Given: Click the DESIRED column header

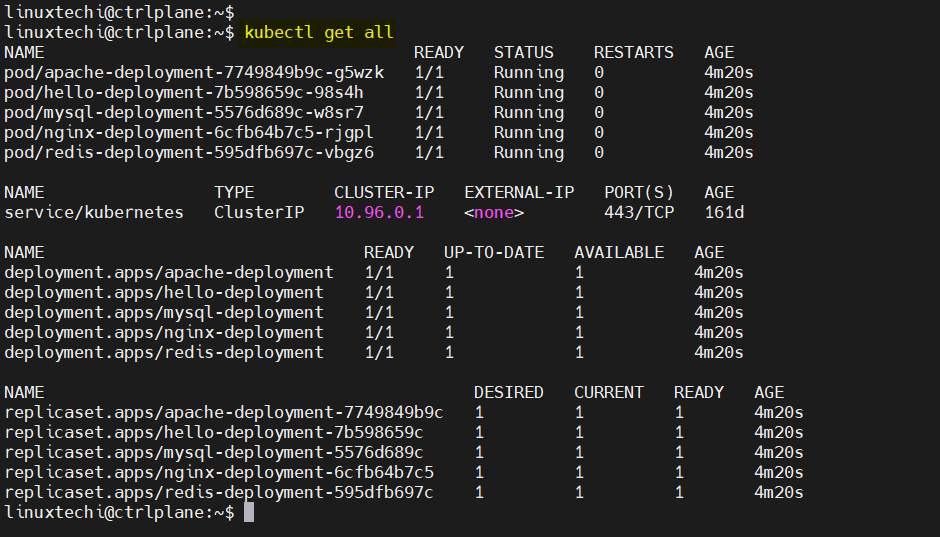Looking at the screenshot, I should pos(509,393).
